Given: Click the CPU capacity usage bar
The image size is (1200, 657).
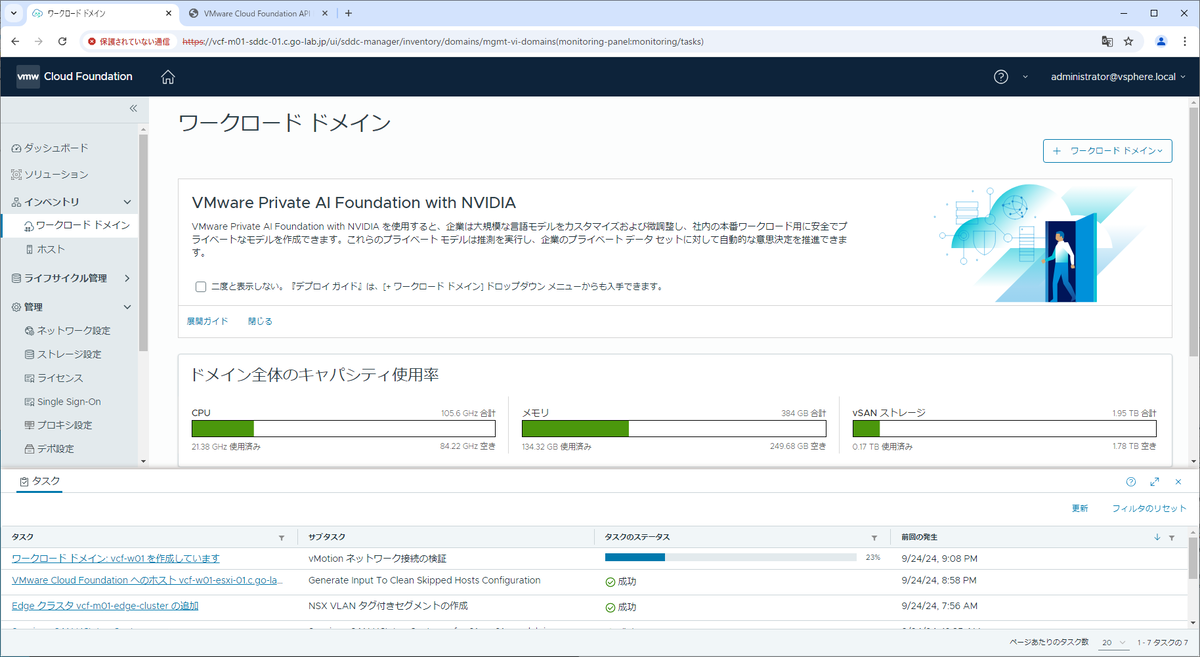Looking at the screenshot, I should 343,429.
